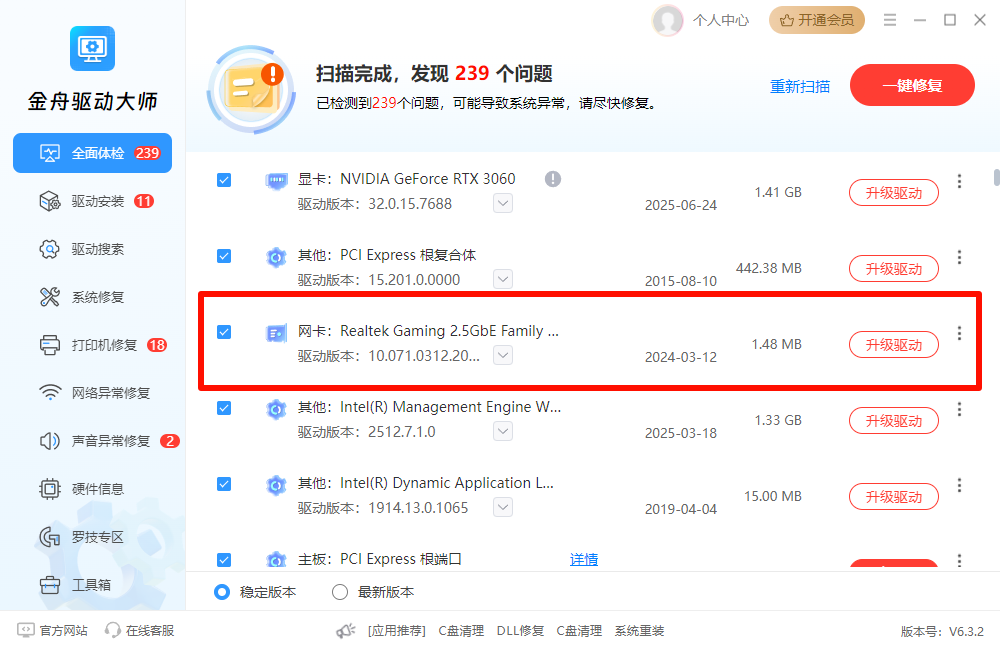
Task: Open the 驱动安装 driver install section
Action: (96, 202)
